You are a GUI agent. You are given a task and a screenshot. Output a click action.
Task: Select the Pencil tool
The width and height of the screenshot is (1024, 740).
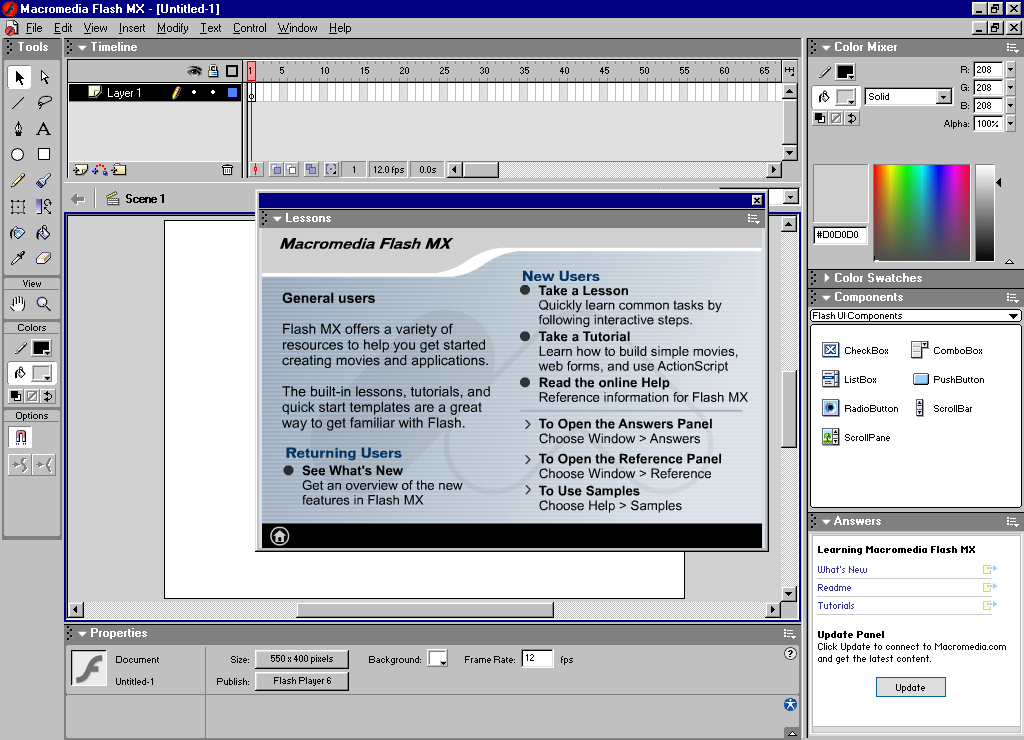(19, 180)
